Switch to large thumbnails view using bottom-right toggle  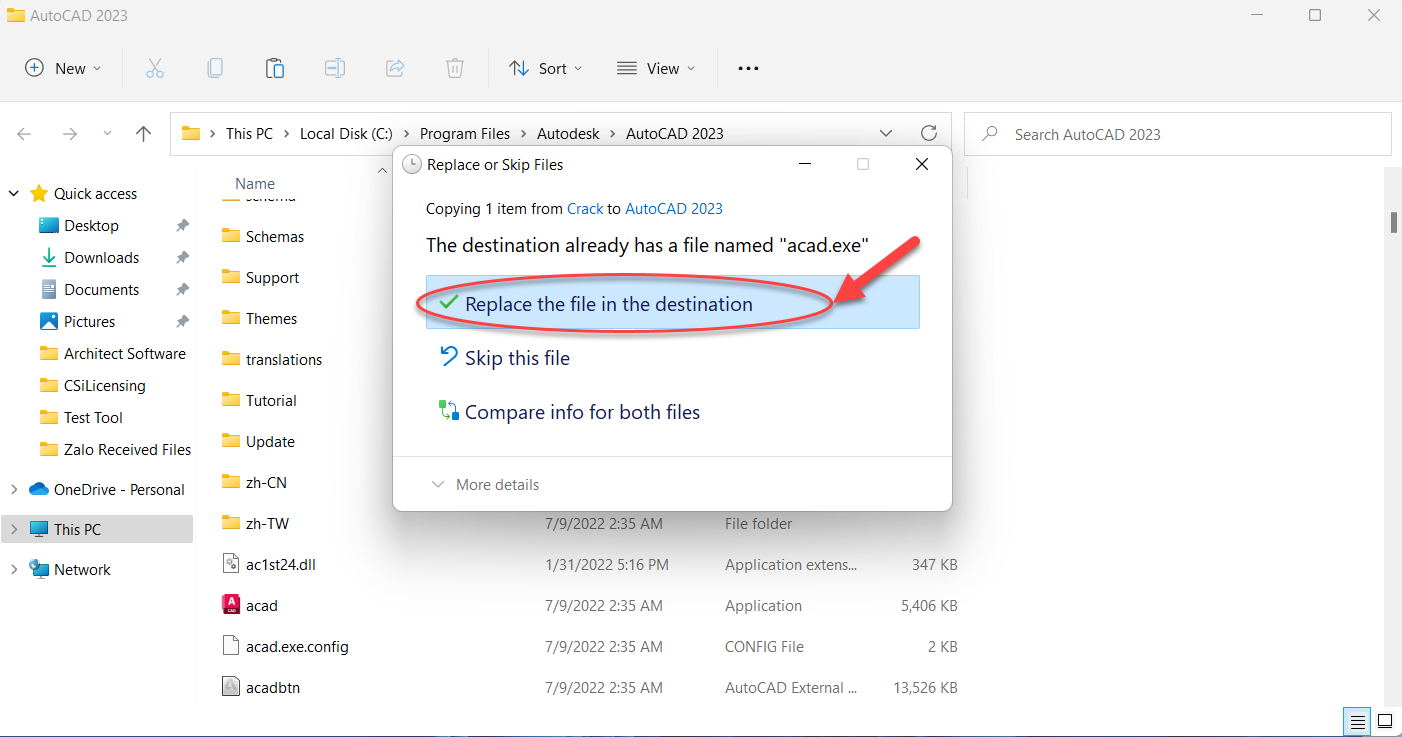pyautogui.click(x=1385, y=720)
